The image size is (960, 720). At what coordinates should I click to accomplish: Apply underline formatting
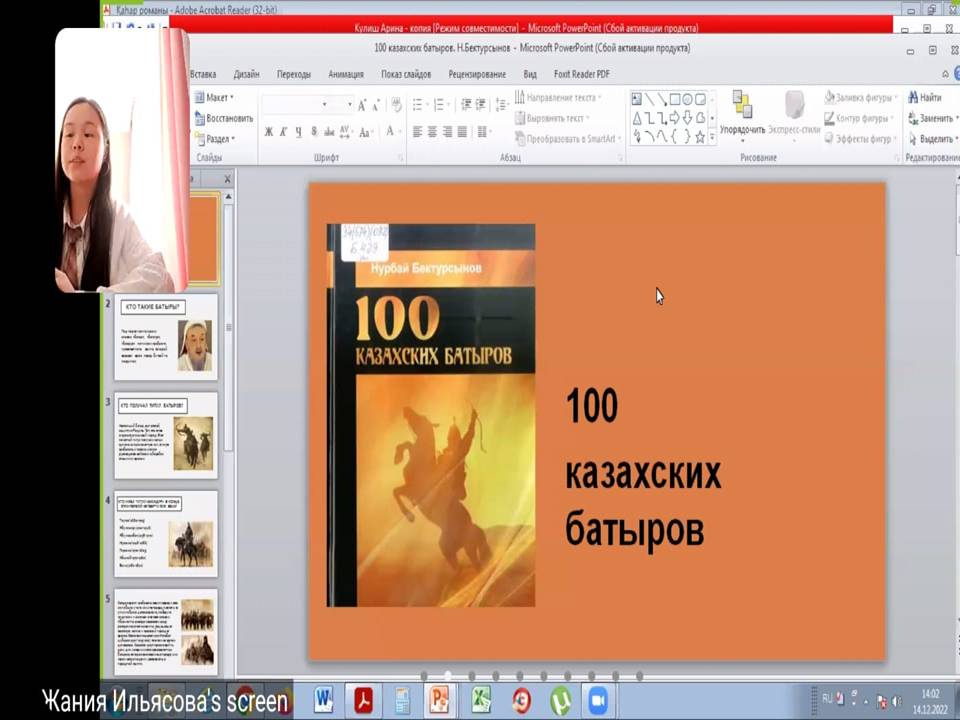pos(298,132)
